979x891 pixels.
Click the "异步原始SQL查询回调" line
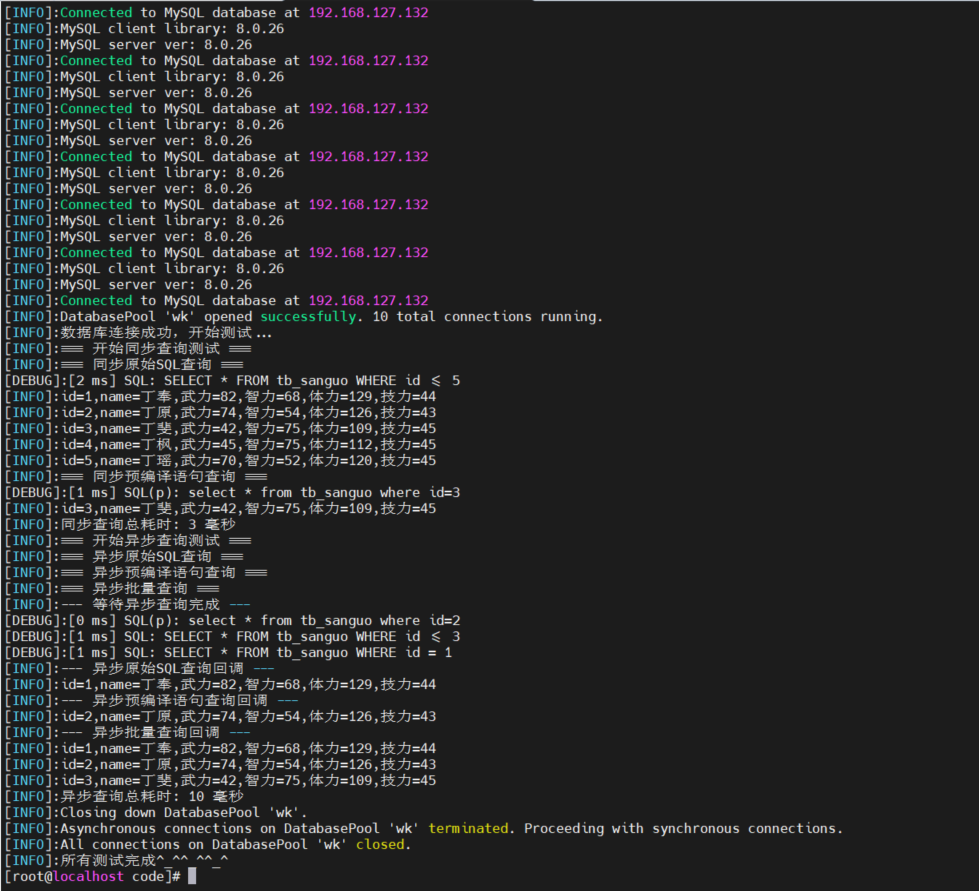click(x=140, y=669)
